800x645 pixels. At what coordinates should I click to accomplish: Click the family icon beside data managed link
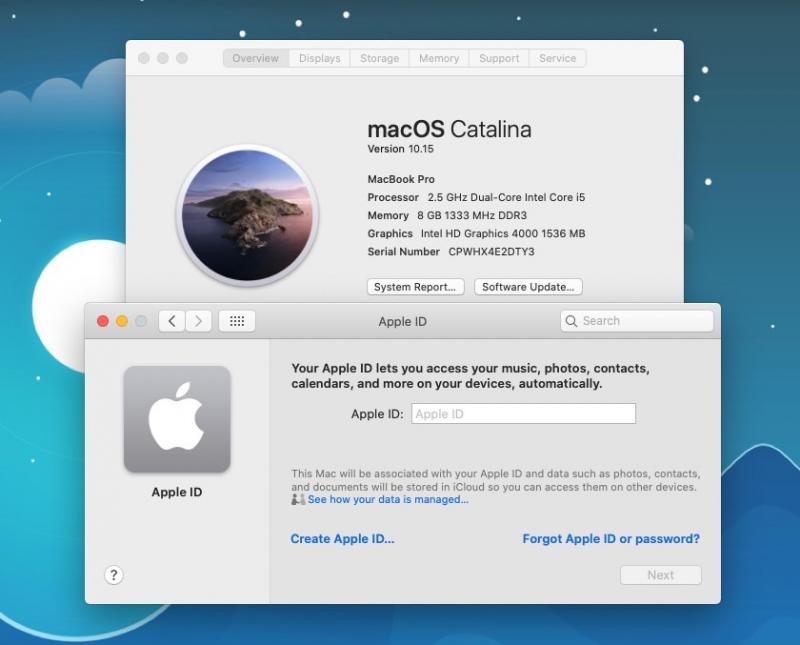[x=298, y=499]
